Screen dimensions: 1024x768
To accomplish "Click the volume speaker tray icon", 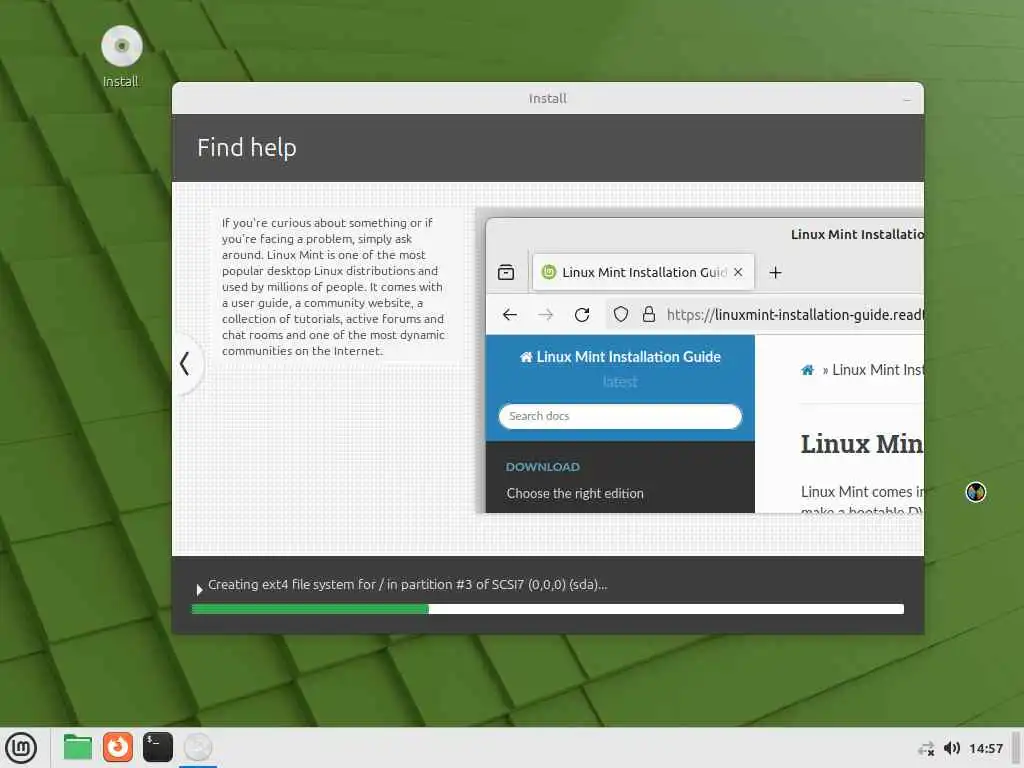I will click(952, 748).
